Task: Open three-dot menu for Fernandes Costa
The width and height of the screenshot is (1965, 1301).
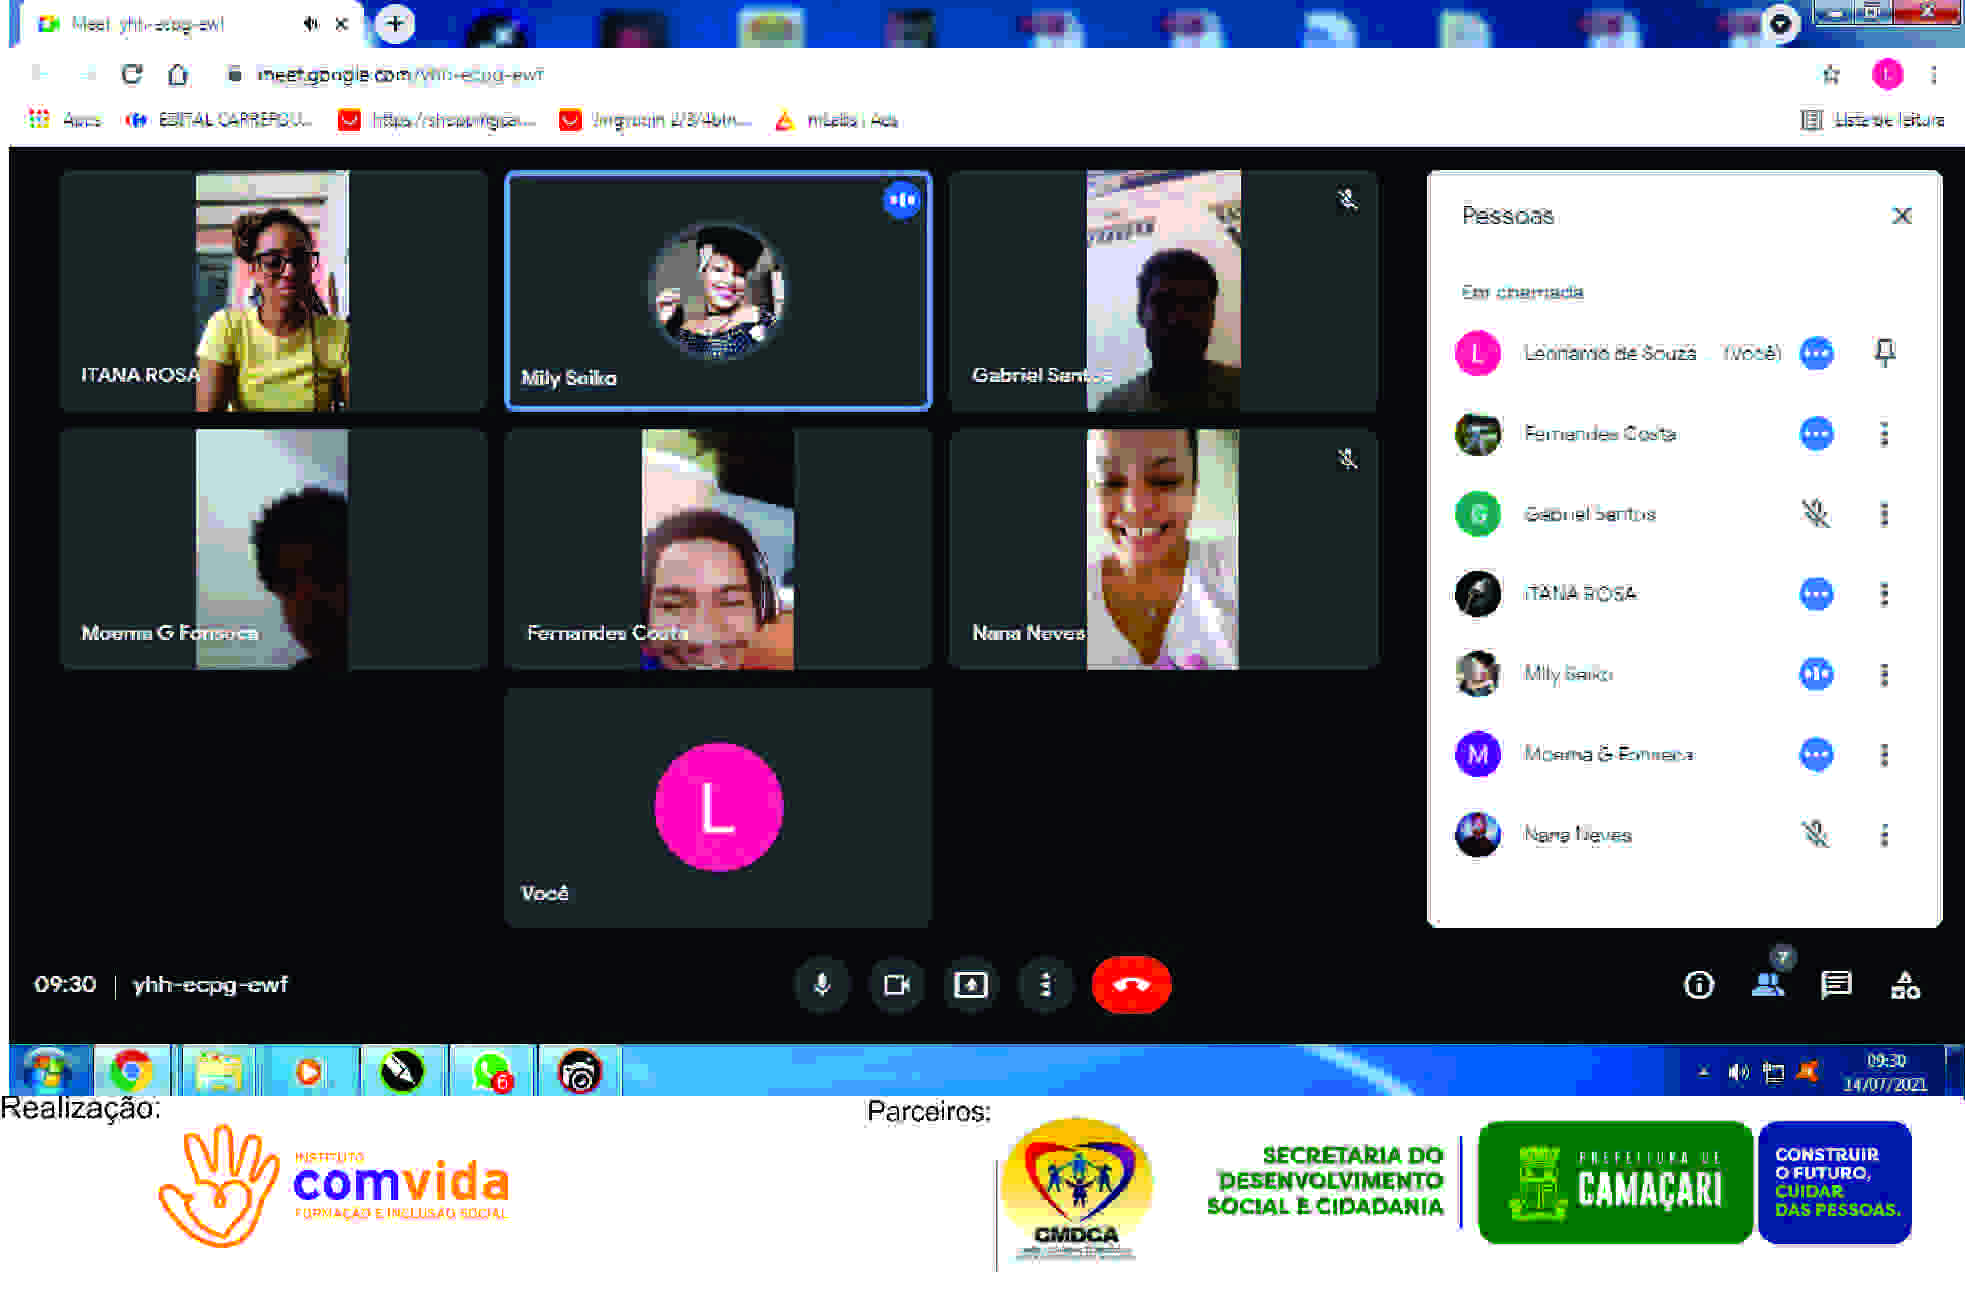Action: (x=1884, y=434)
